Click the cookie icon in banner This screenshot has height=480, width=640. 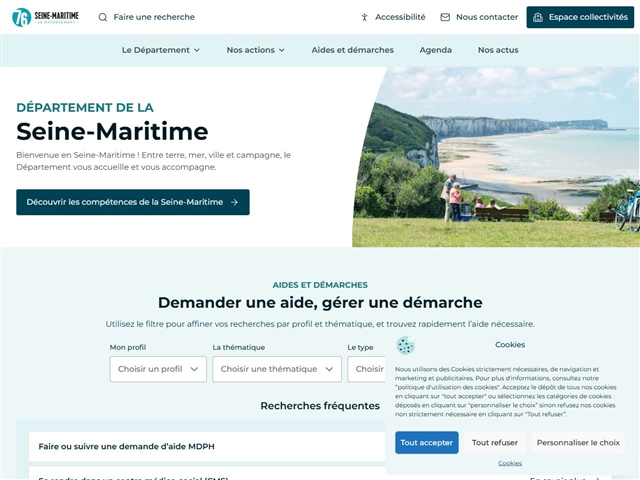click(x=406, y=345)
